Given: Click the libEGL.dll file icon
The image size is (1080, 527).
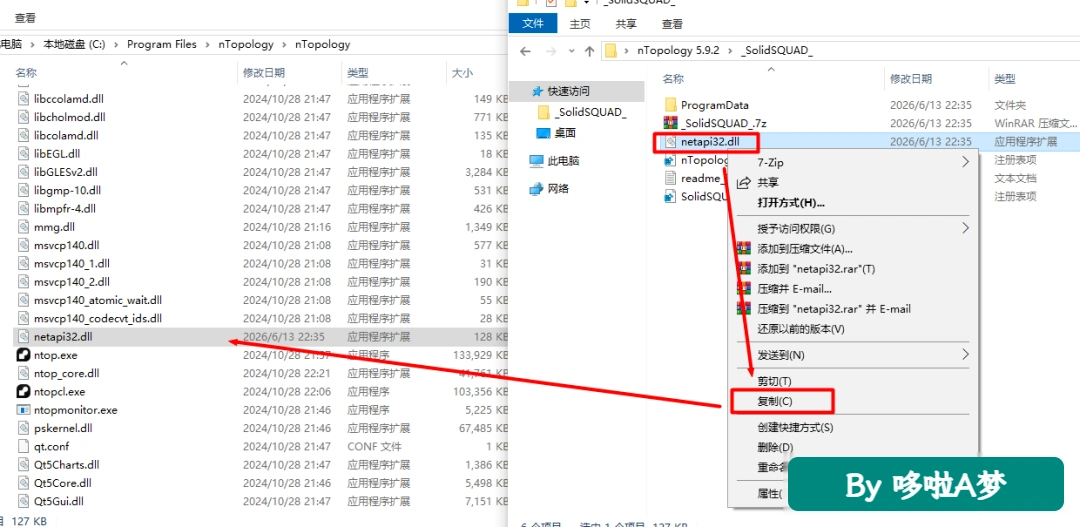Looking at the screenshot, I should coord(24,154).
